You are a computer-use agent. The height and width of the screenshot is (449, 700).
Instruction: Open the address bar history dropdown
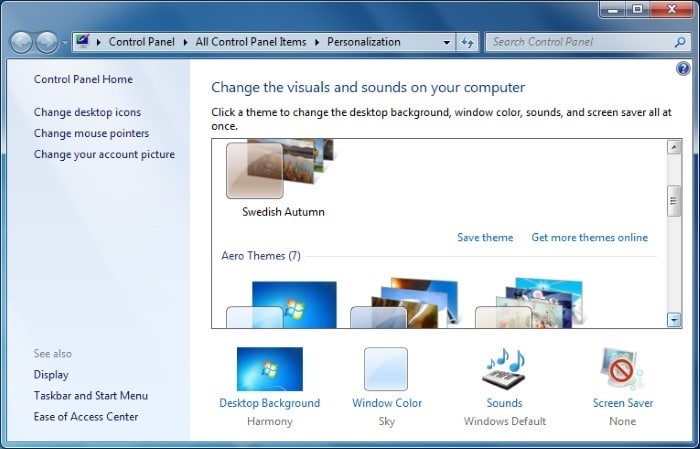point(446,42)
